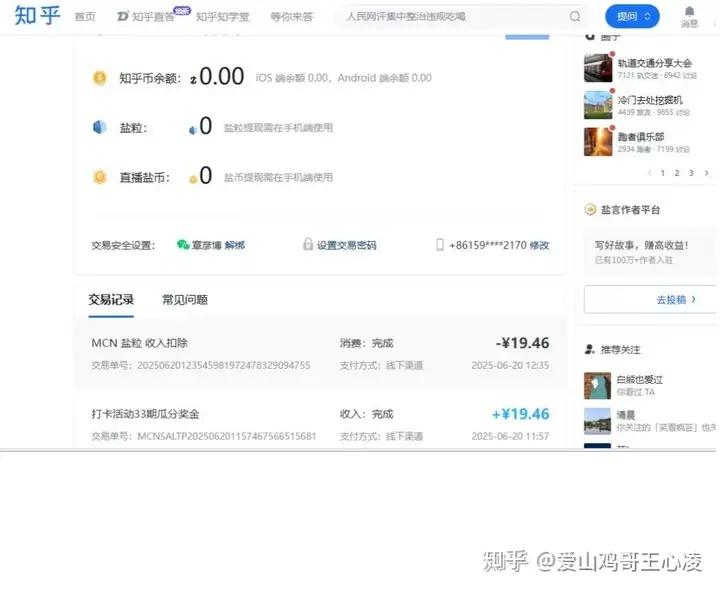
Task: Go to circles page 2
Action: pyautogui.click(x=677, y=173)
